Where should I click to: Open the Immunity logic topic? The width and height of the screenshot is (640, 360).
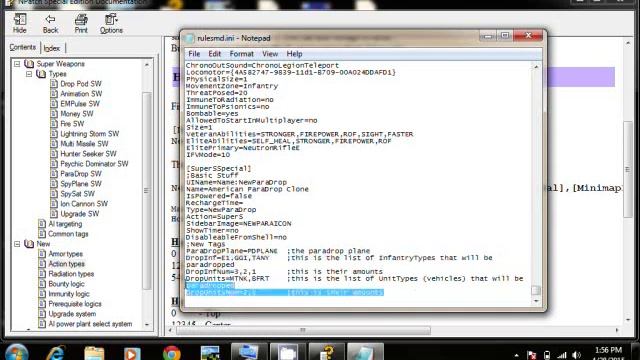(x=69, y=294)
